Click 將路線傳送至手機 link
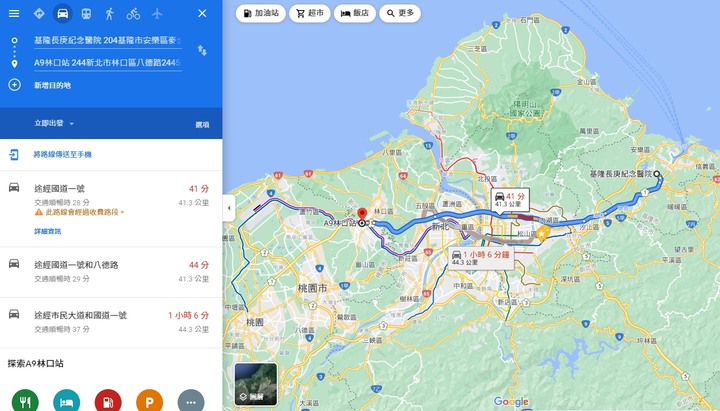This screenshot has width=720, height=411. click(x=62, y=154)
